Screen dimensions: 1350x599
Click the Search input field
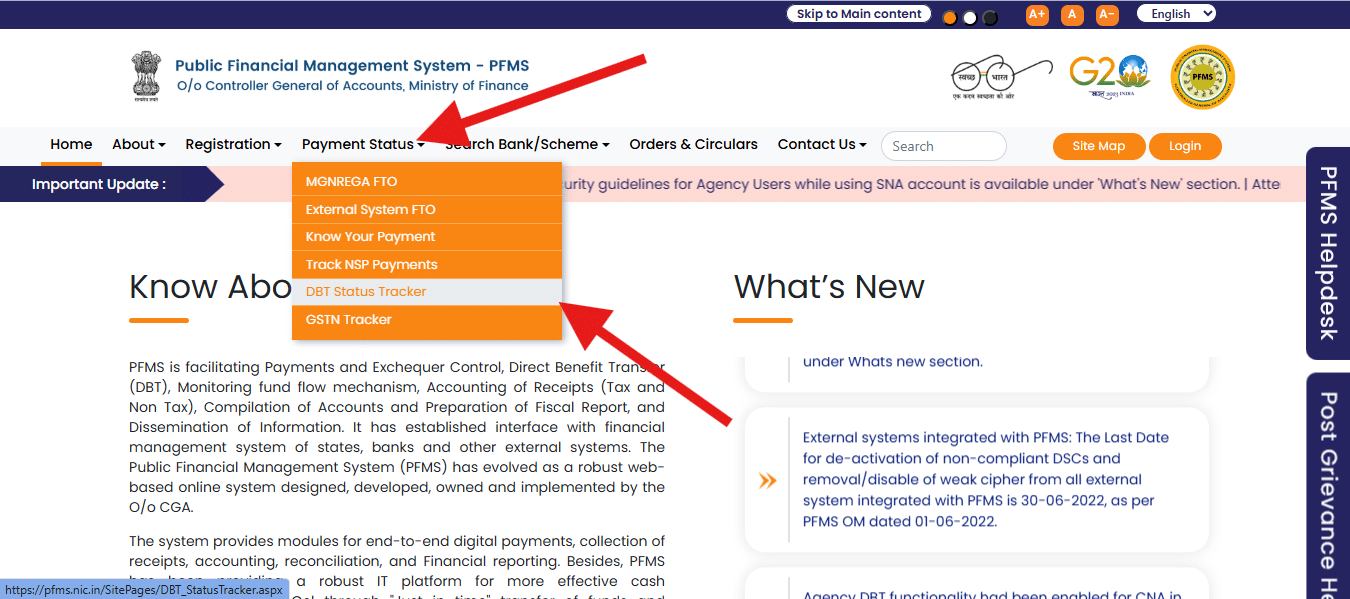944,146
